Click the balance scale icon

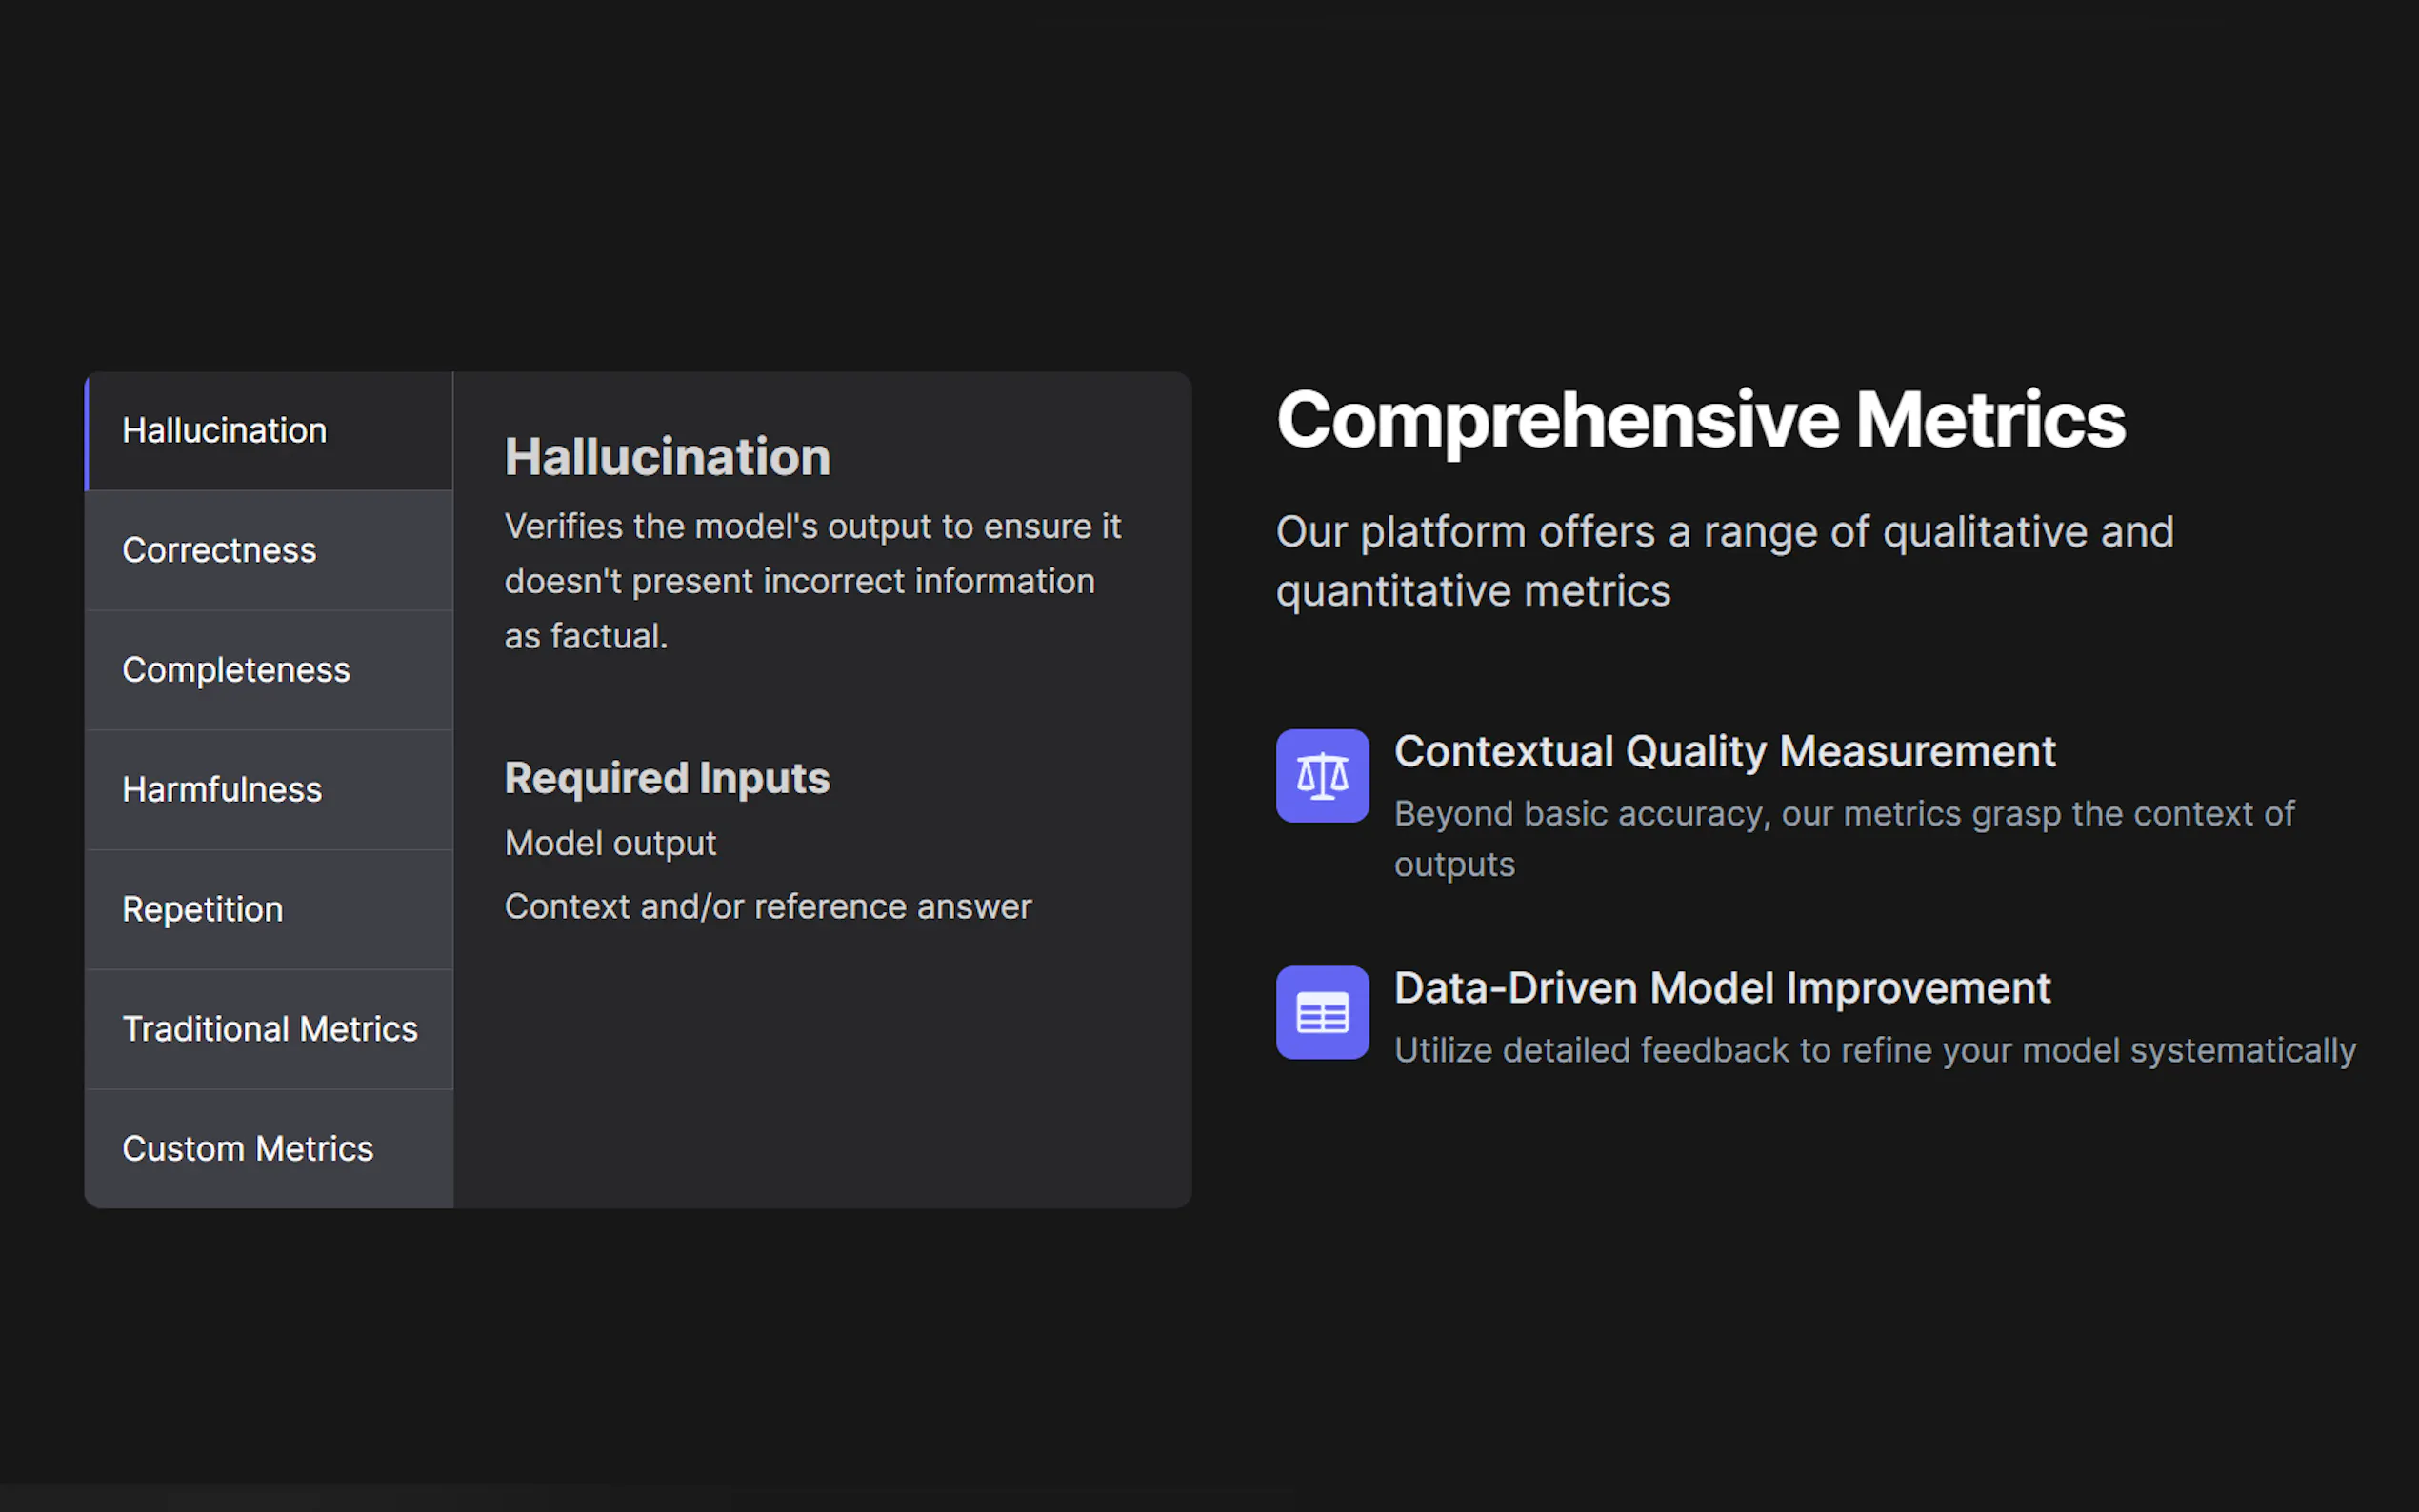point(1322,776)
